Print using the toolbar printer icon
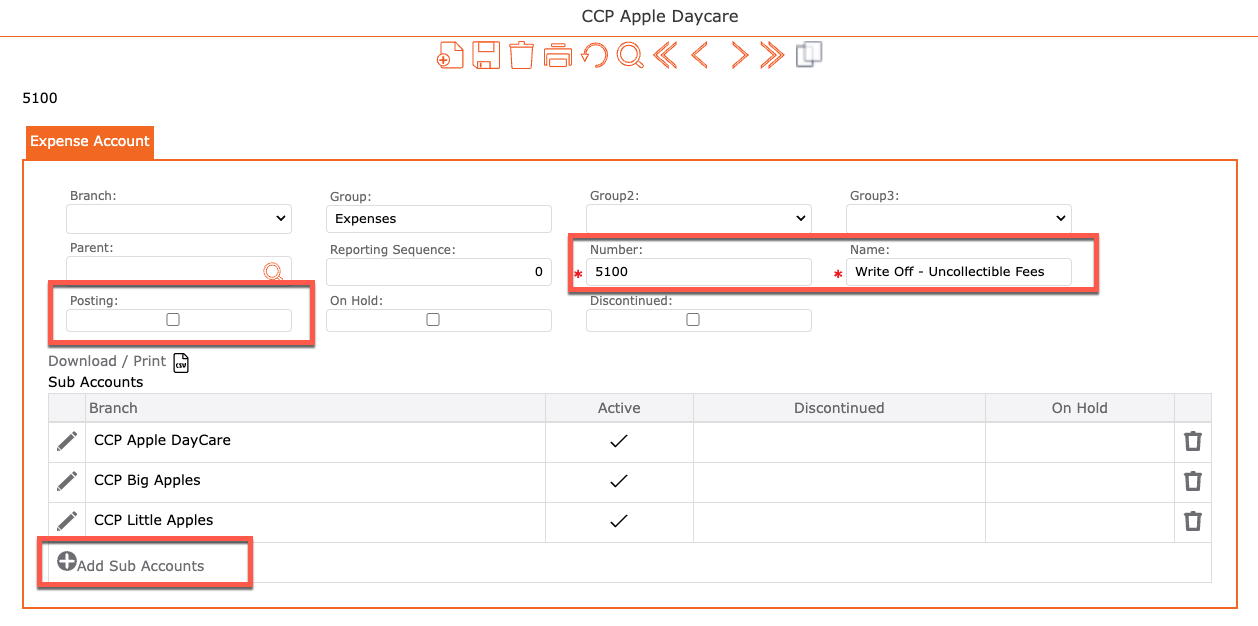The width and height of the screenshot is (1258, 626). coord(557,55)
